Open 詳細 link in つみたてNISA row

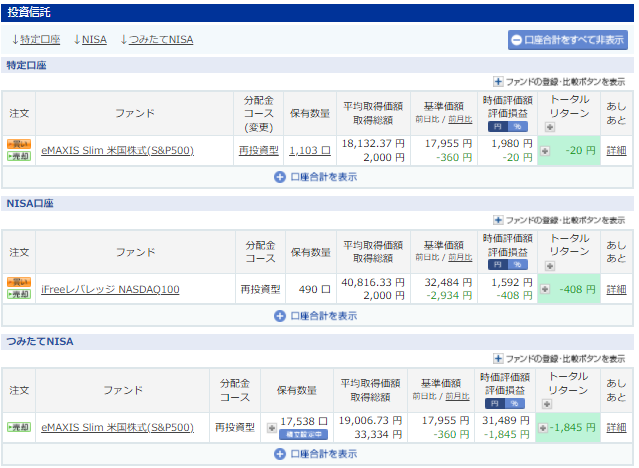pyautogui.click(x=616, y=428)
